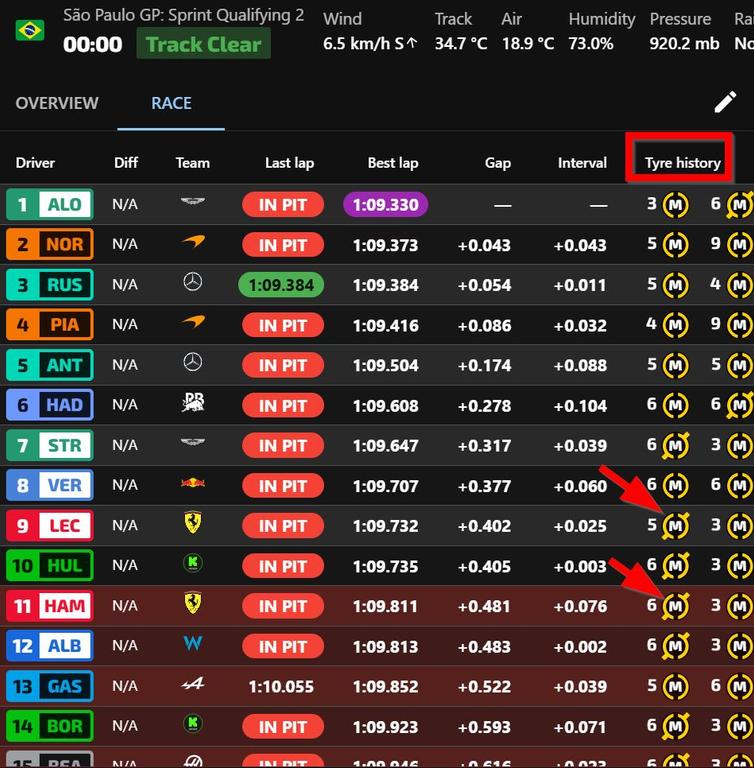Click the Track Clear status badge
The width and height of the screenshot is (754, 768).
point(203,44)
